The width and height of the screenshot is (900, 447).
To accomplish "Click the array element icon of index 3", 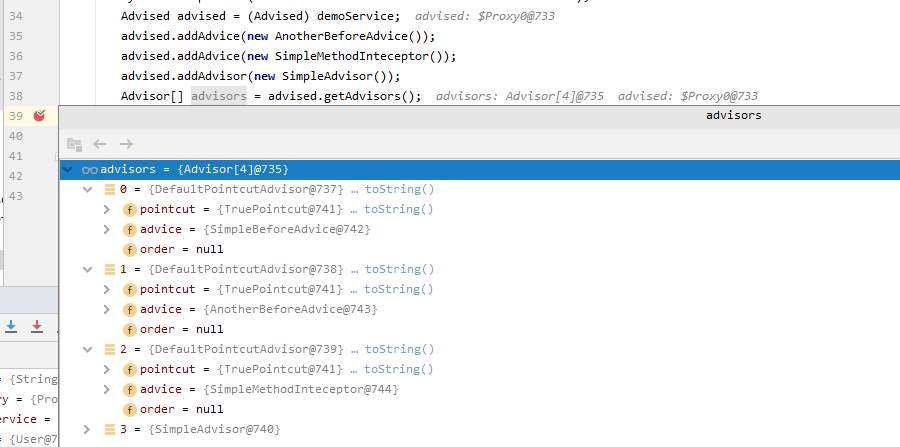I will click(110, 429).
